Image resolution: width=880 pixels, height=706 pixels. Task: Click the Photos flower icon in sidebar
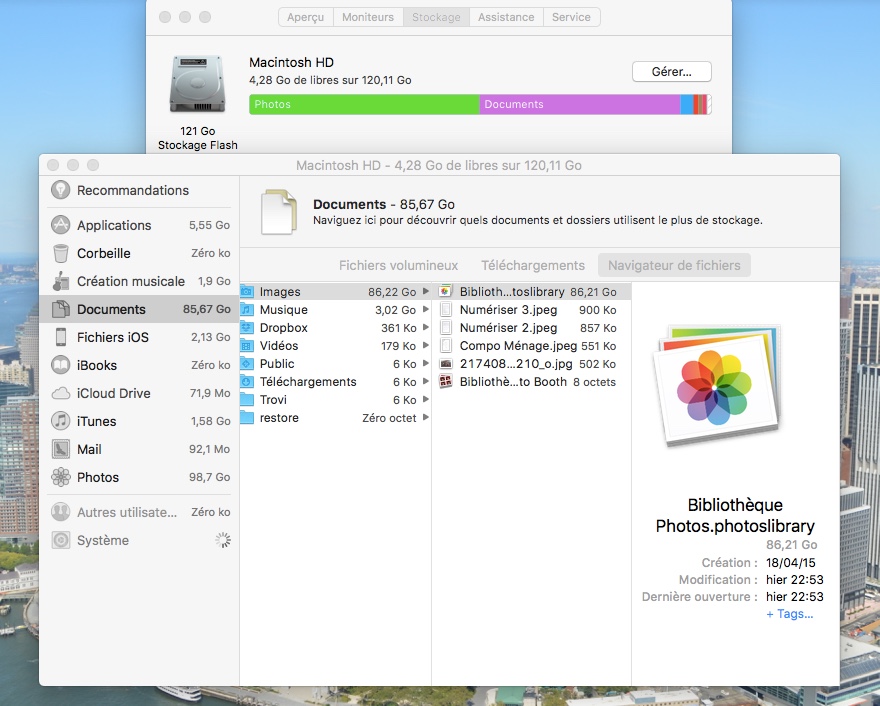(x=61, y=477)
